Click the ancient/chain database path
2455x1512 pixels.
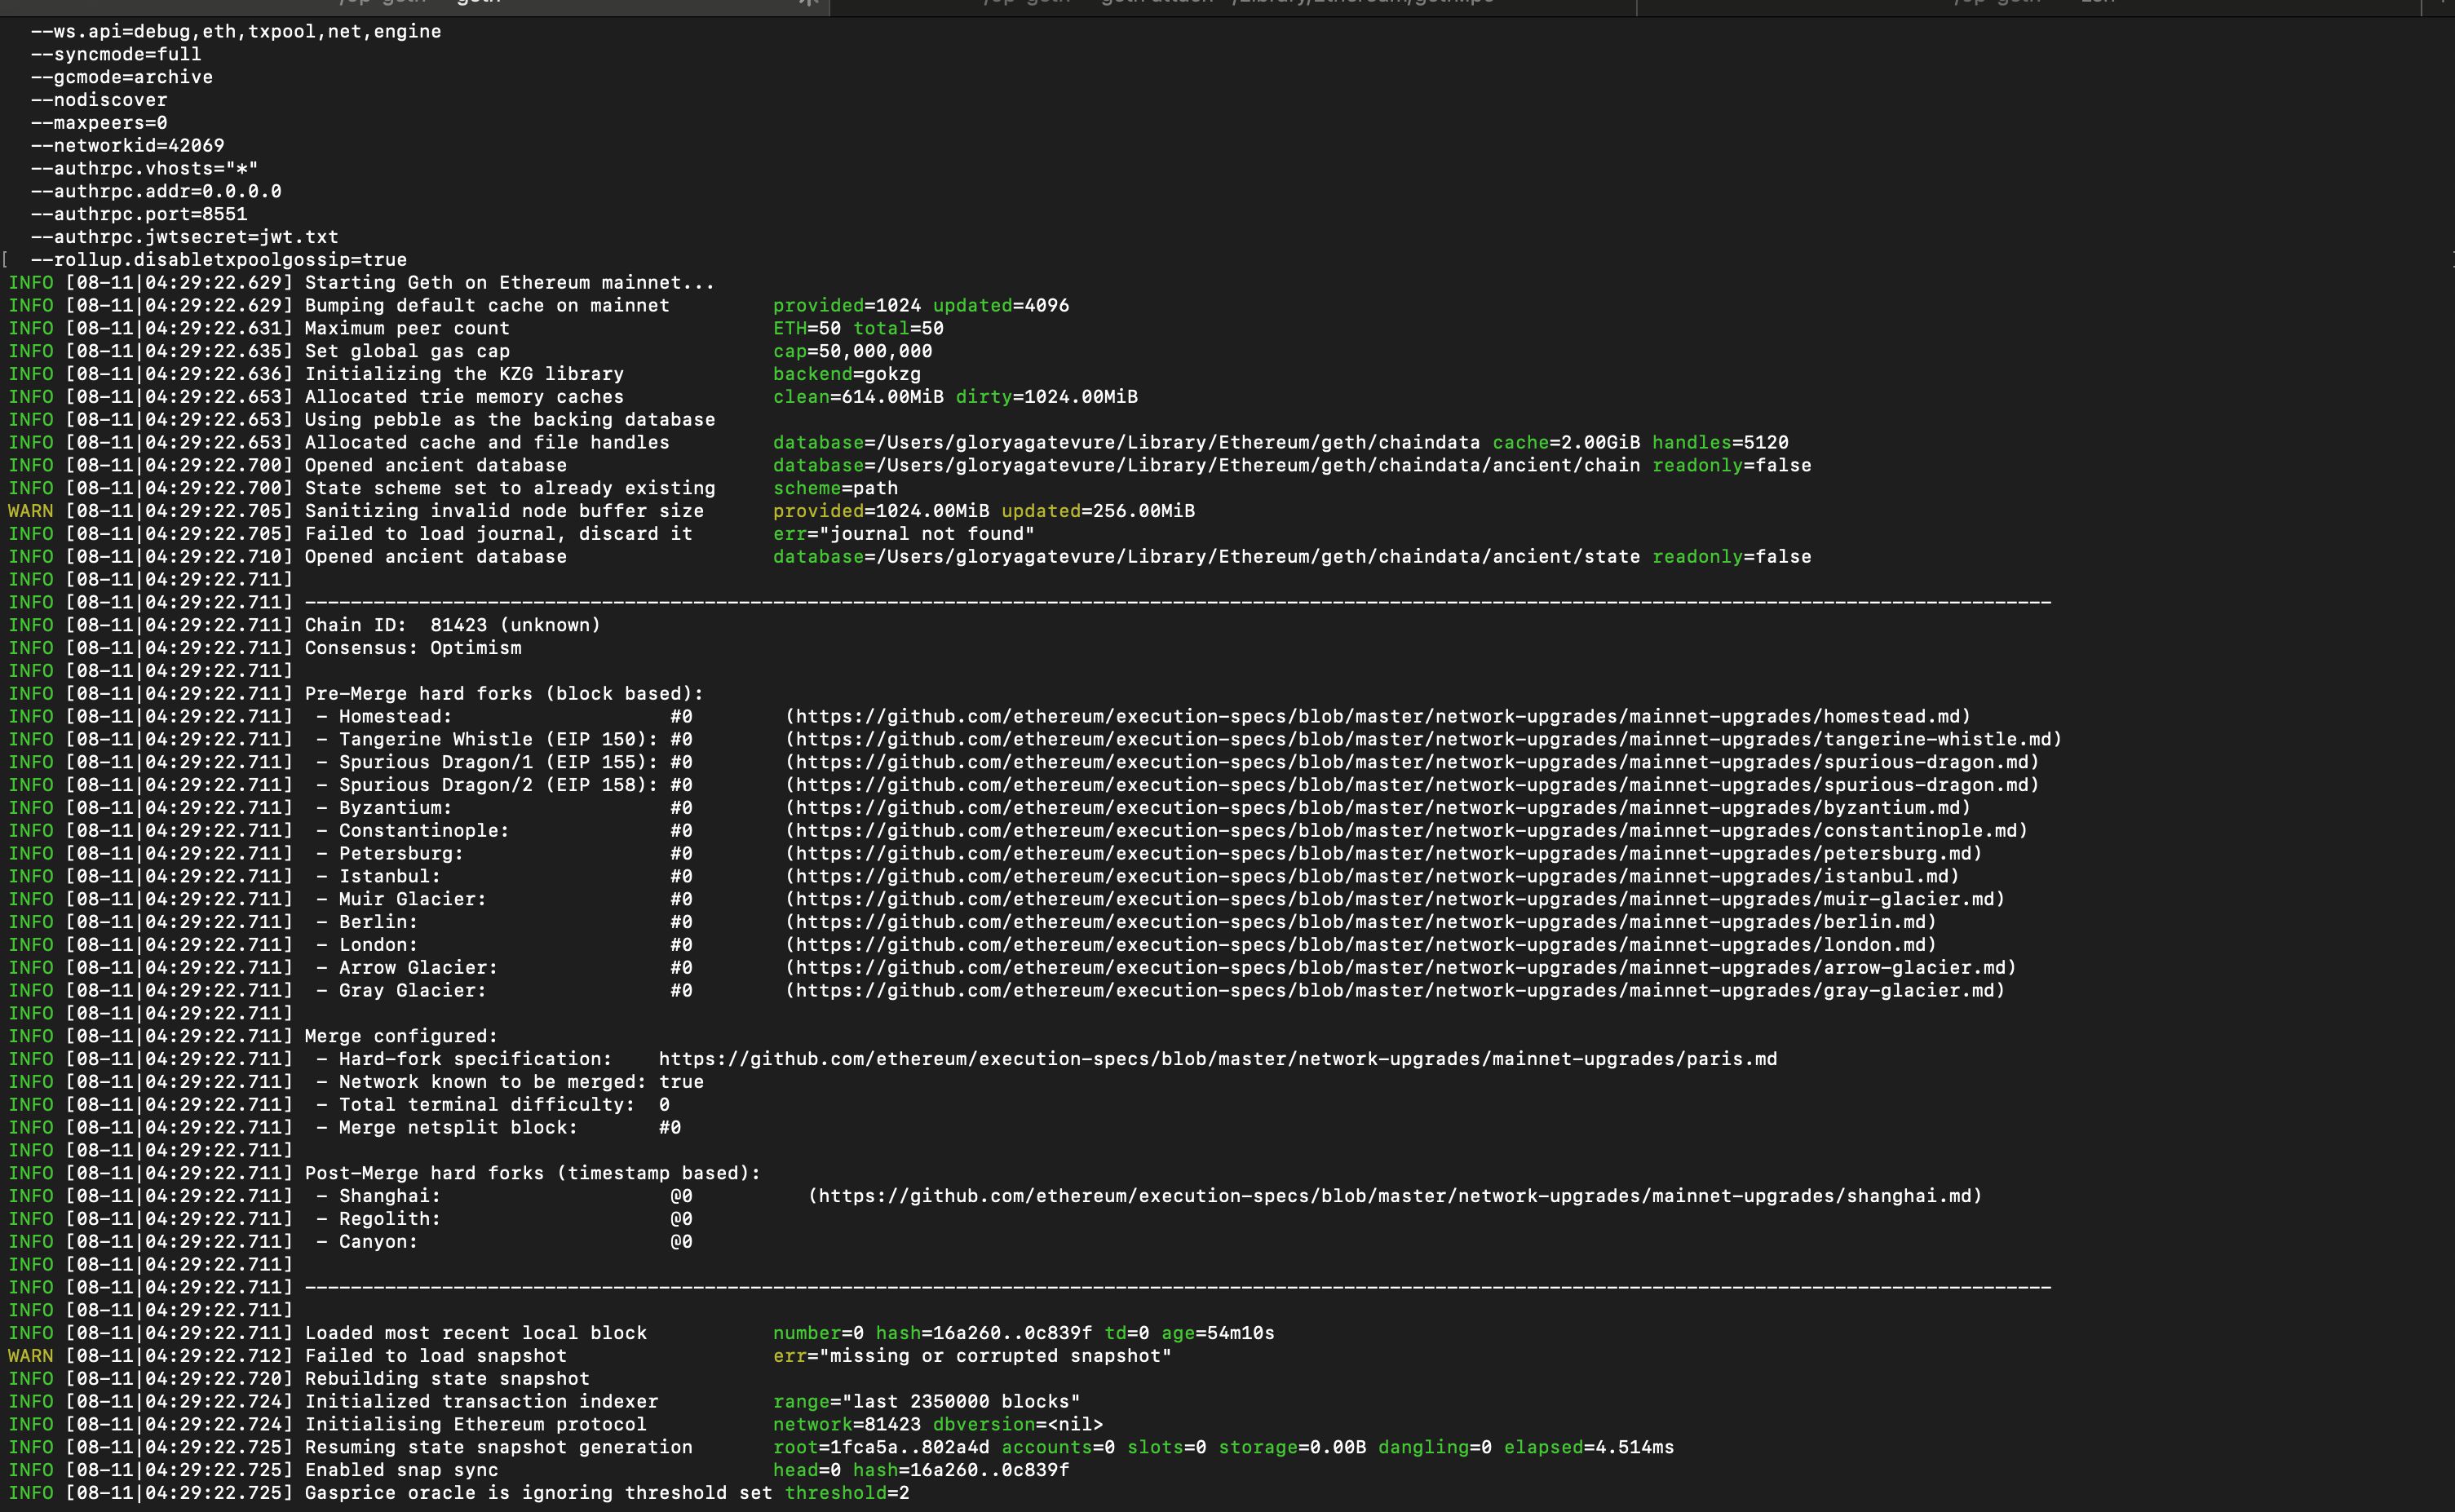click(1258, 465)
